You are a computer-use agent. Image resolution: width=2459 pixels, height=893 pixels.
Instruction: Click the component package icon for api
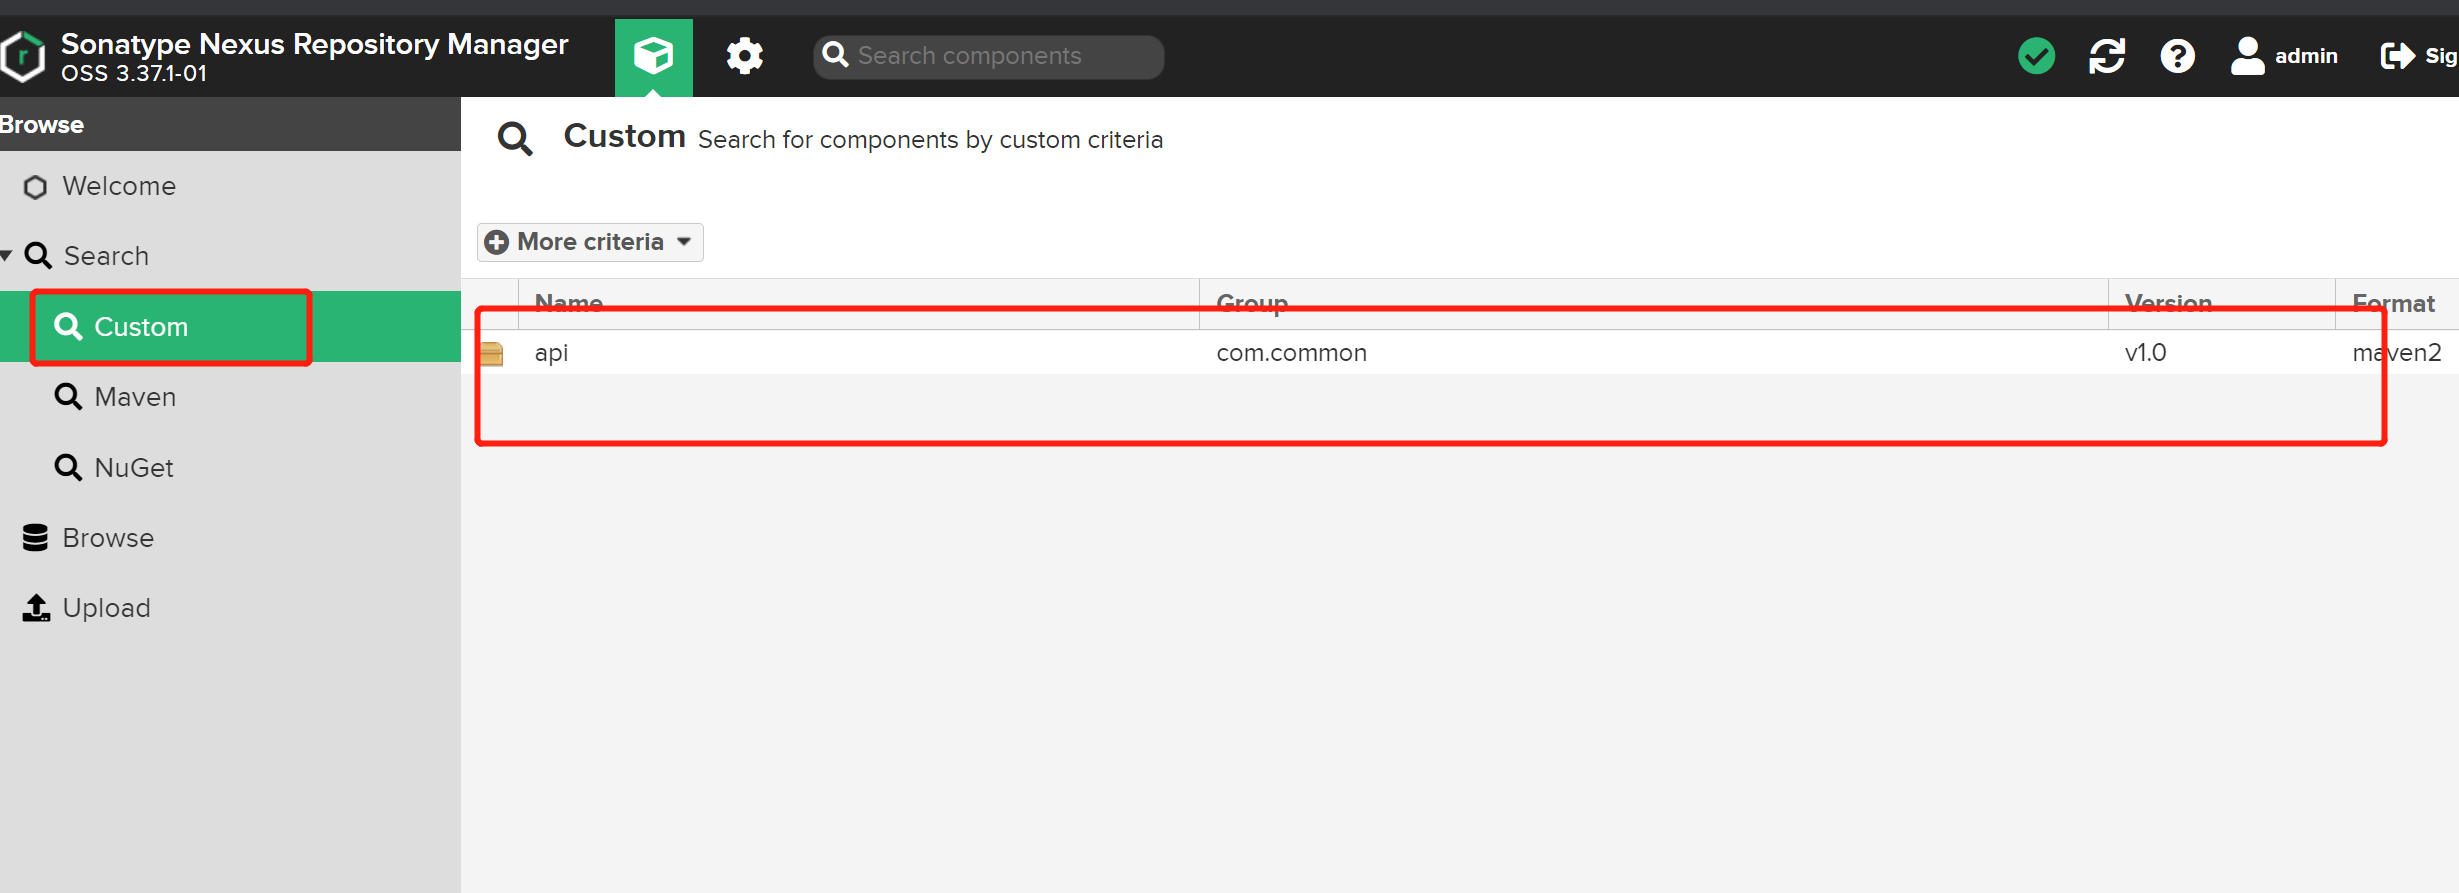pos(492,354)
